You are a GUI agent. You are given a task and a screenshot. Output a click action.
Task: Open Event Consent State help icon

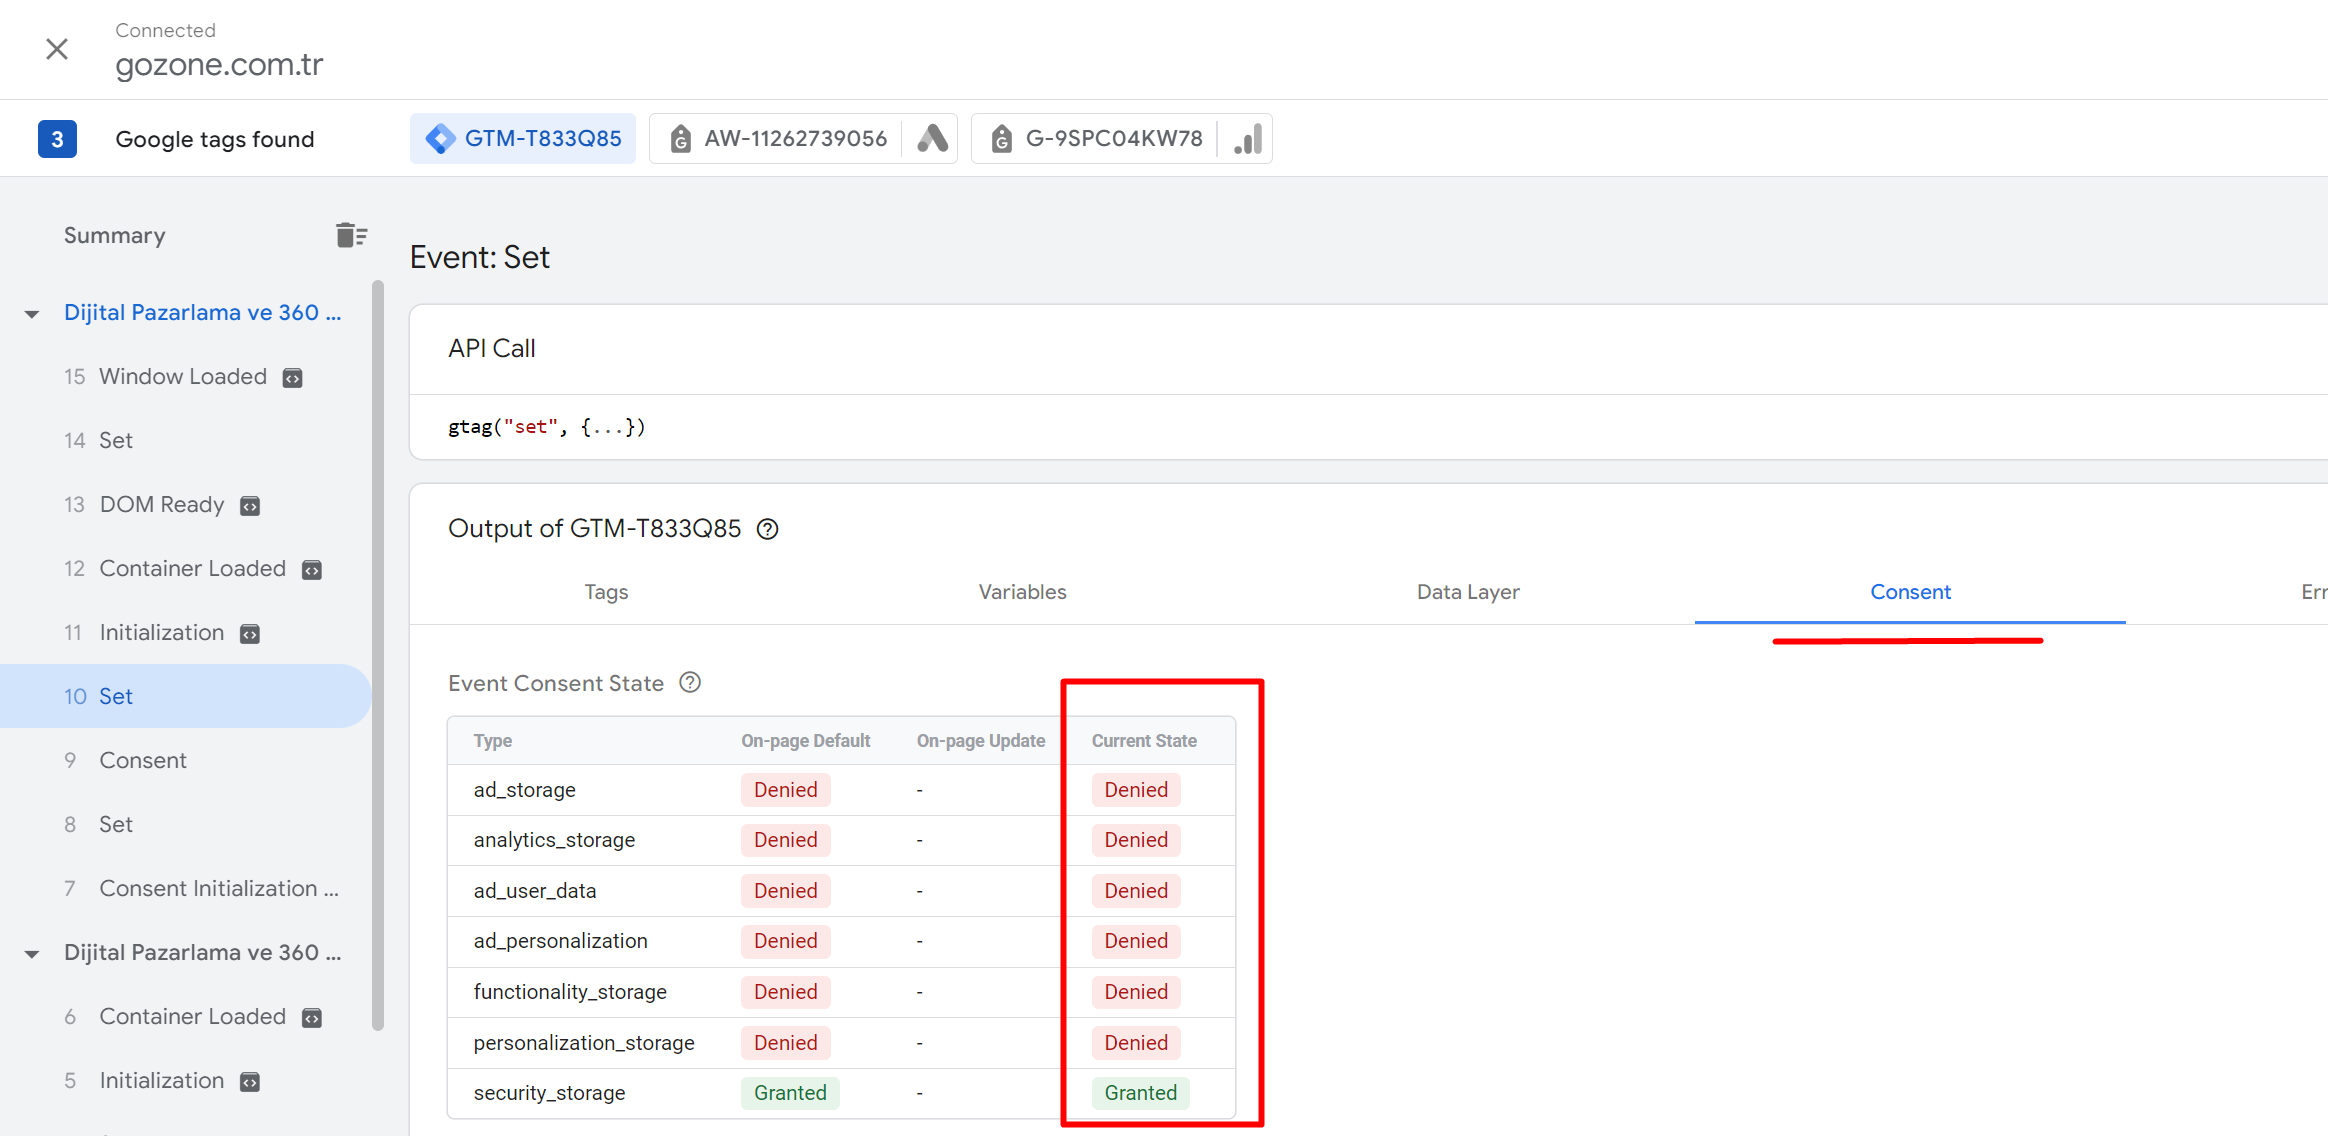pos(690,683)
